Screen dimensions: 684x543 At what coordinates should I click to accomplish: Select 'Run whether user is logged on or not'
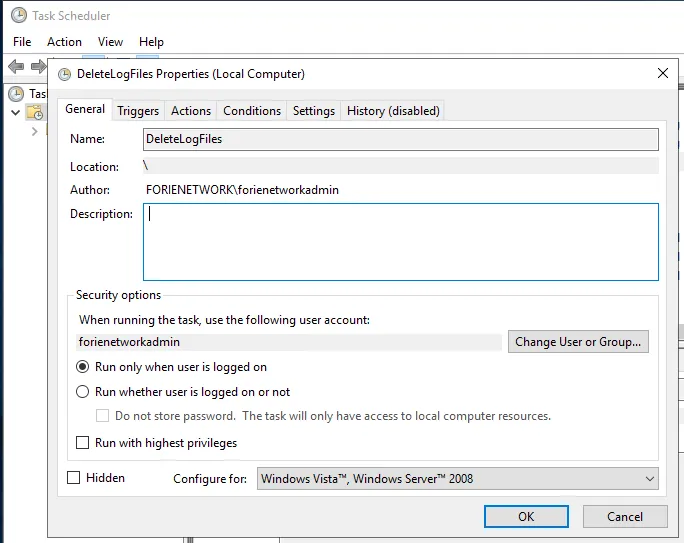point(84,392)
